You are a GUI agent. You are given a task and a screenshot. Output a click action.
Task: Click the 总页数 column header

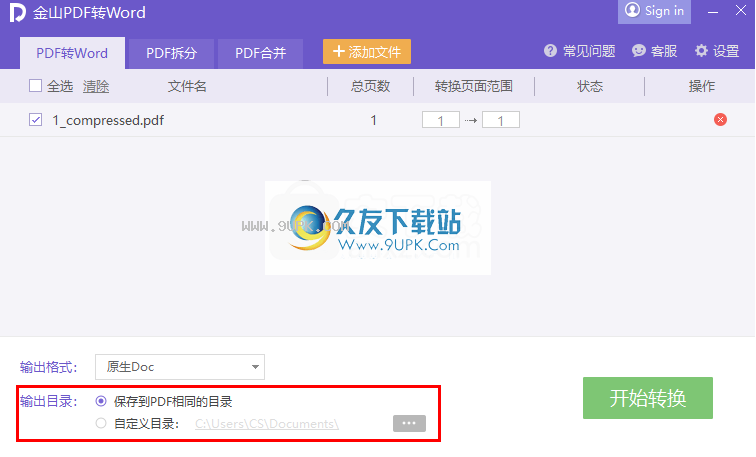tap(370, 86)
